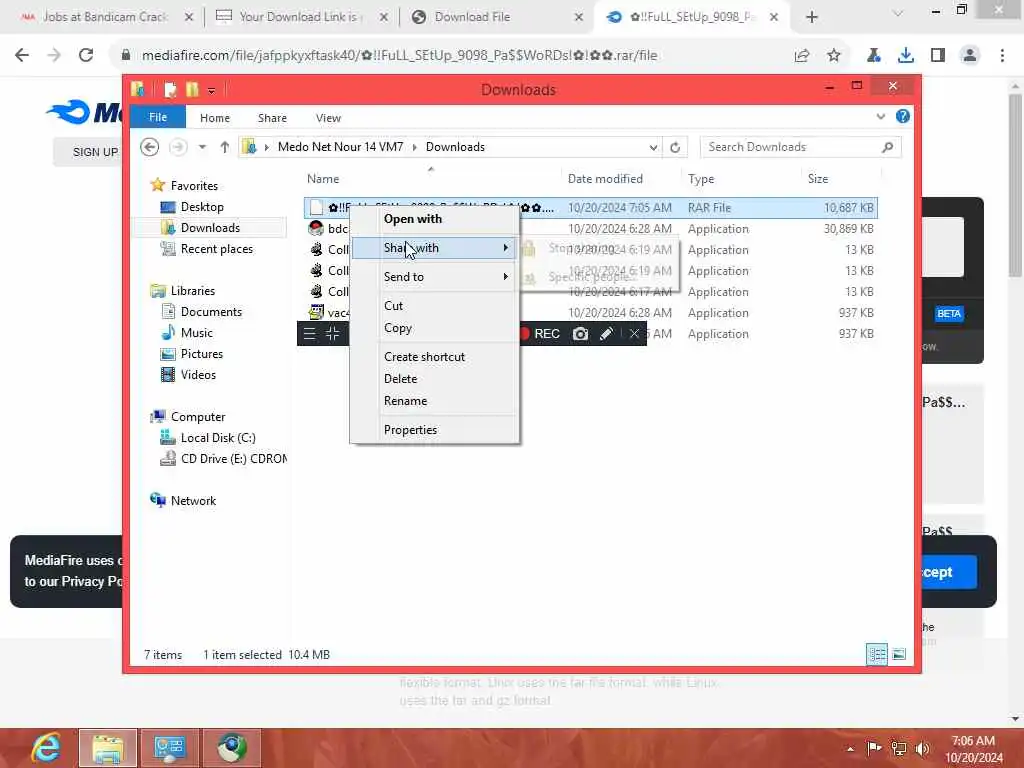Click the Search Downloads field
Viewport: 1024px width, 768px height.
800,147
